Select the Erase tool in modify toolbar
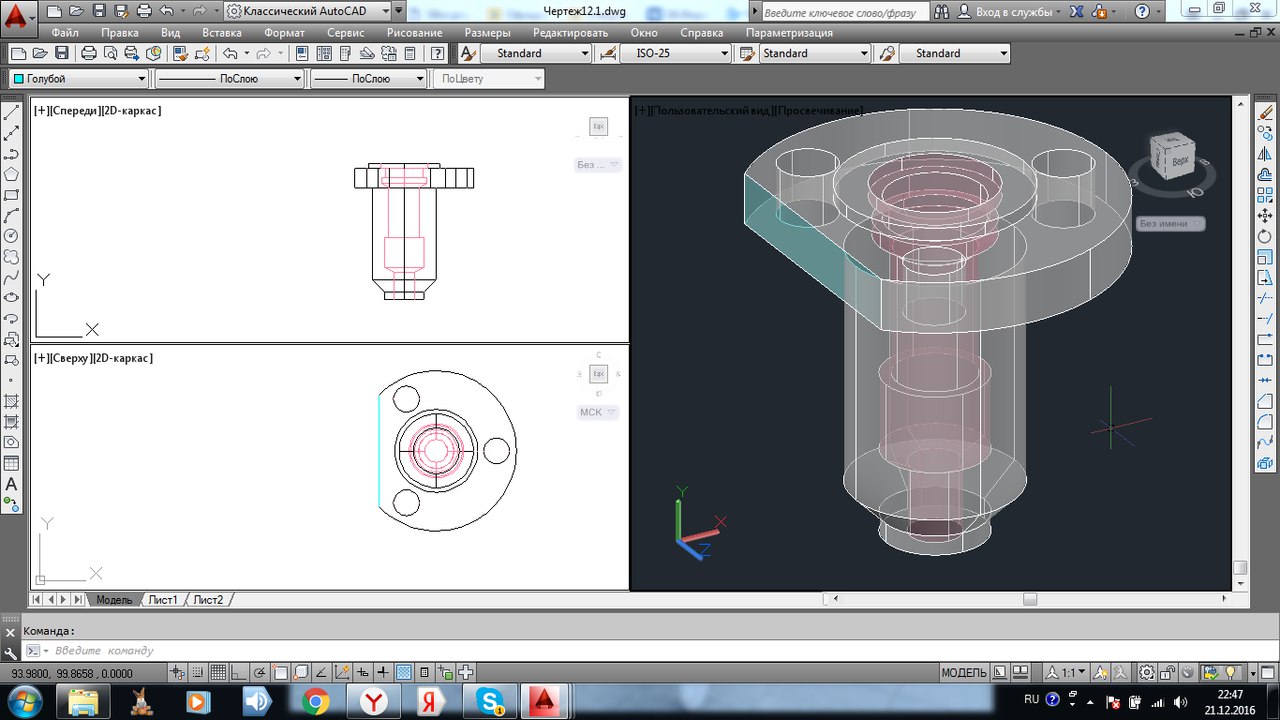Image resolution: width=1280 pixels, height=720 pixels. tap(1264, 113)
